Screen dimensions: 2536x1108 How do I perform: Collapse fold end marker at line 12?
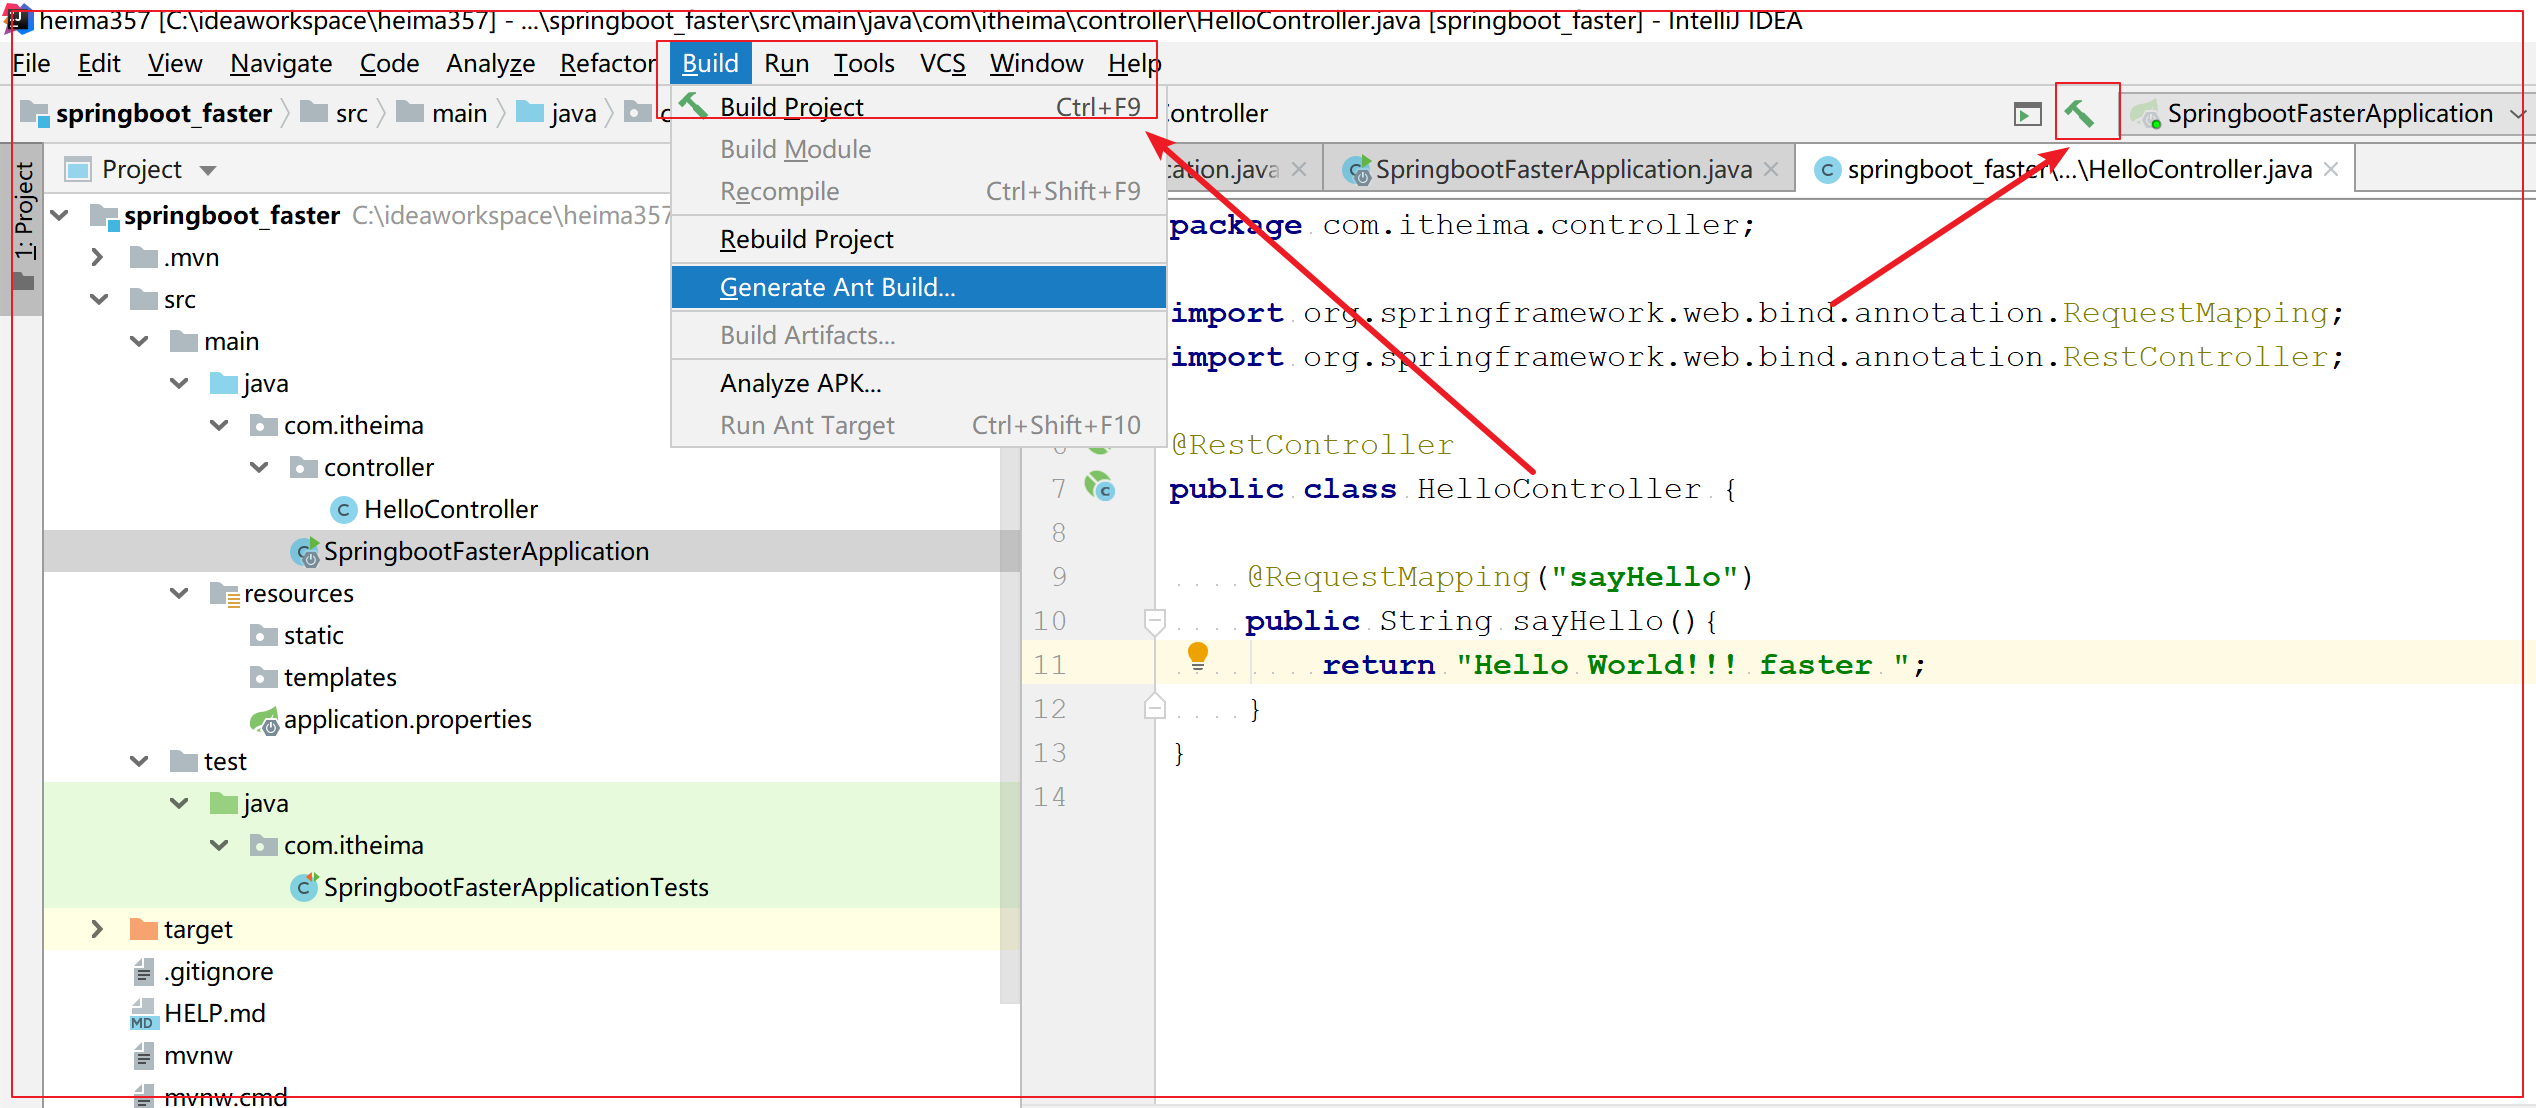coord(1154,707)
